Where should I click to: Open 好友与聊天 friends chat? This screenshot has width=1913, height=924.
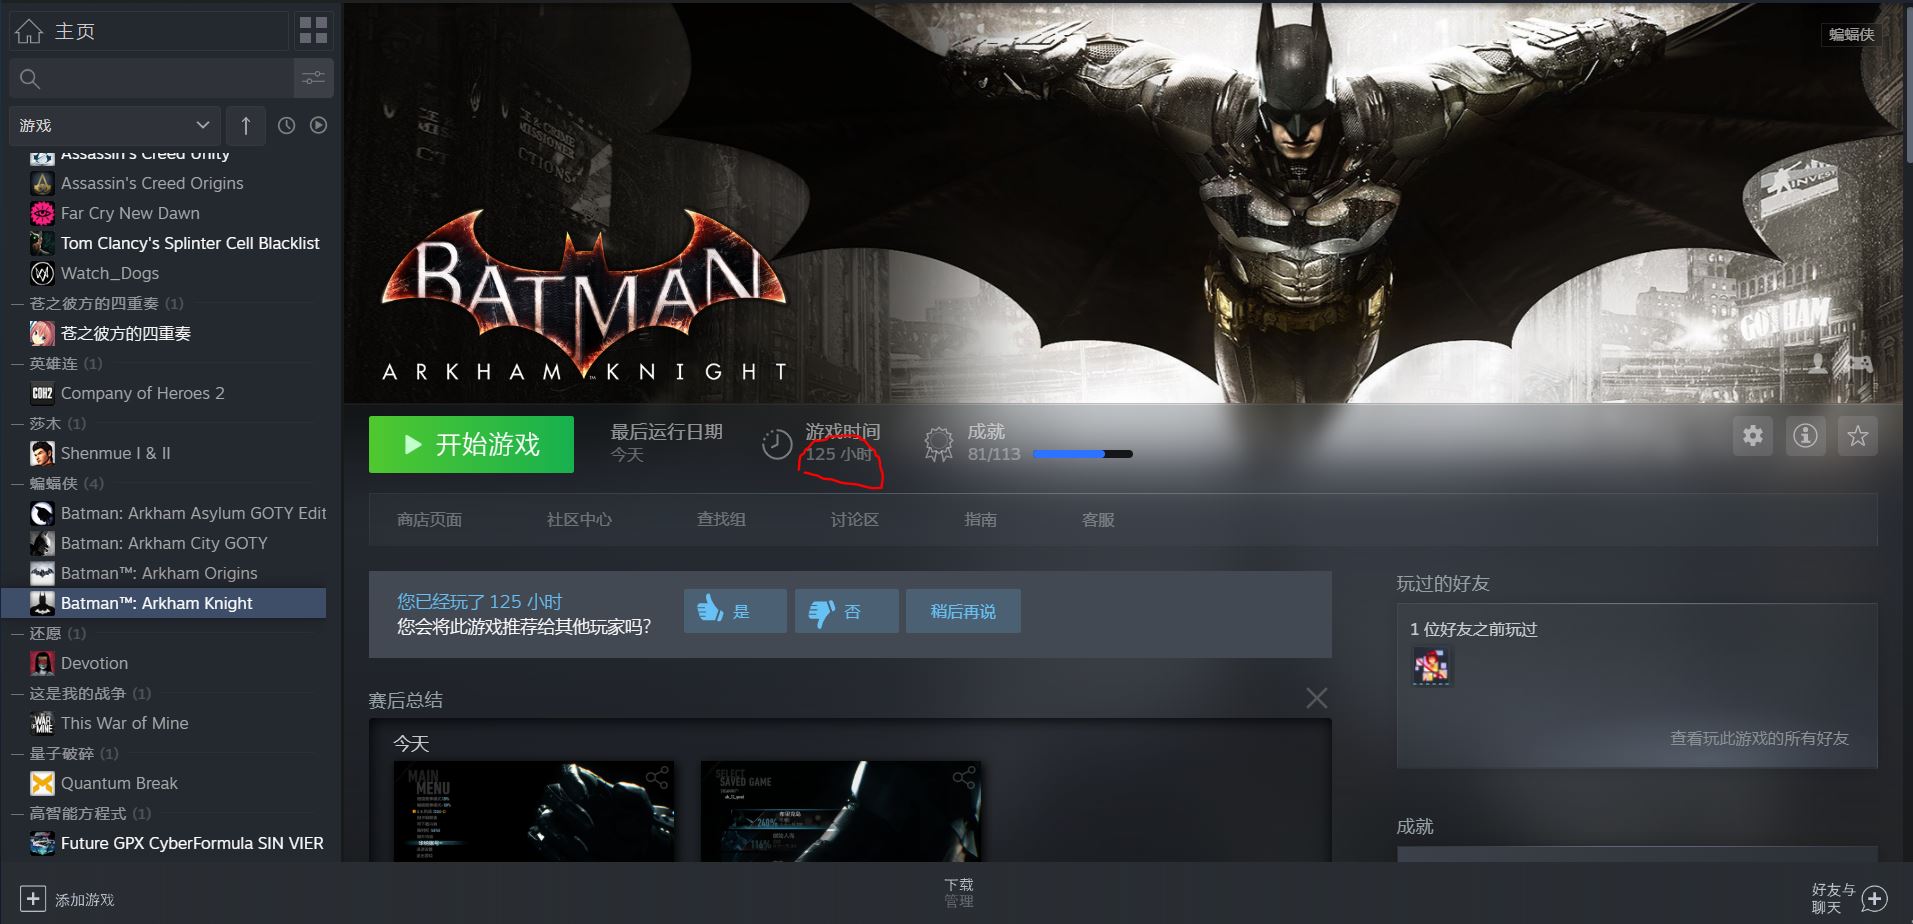[1849, 898]
